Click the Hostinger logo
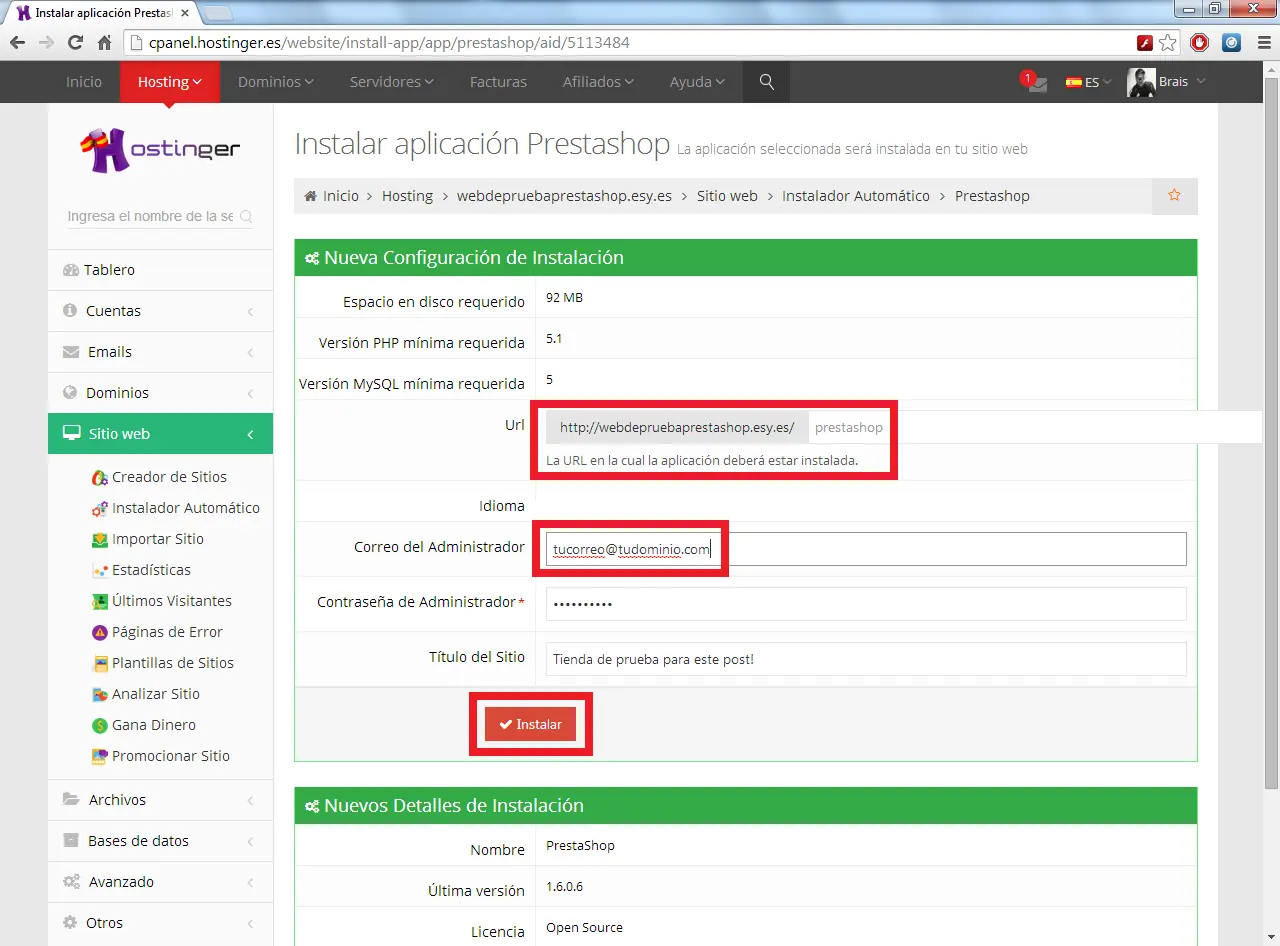Screen dimensions: 1280x946 click(x=160, y=150)
